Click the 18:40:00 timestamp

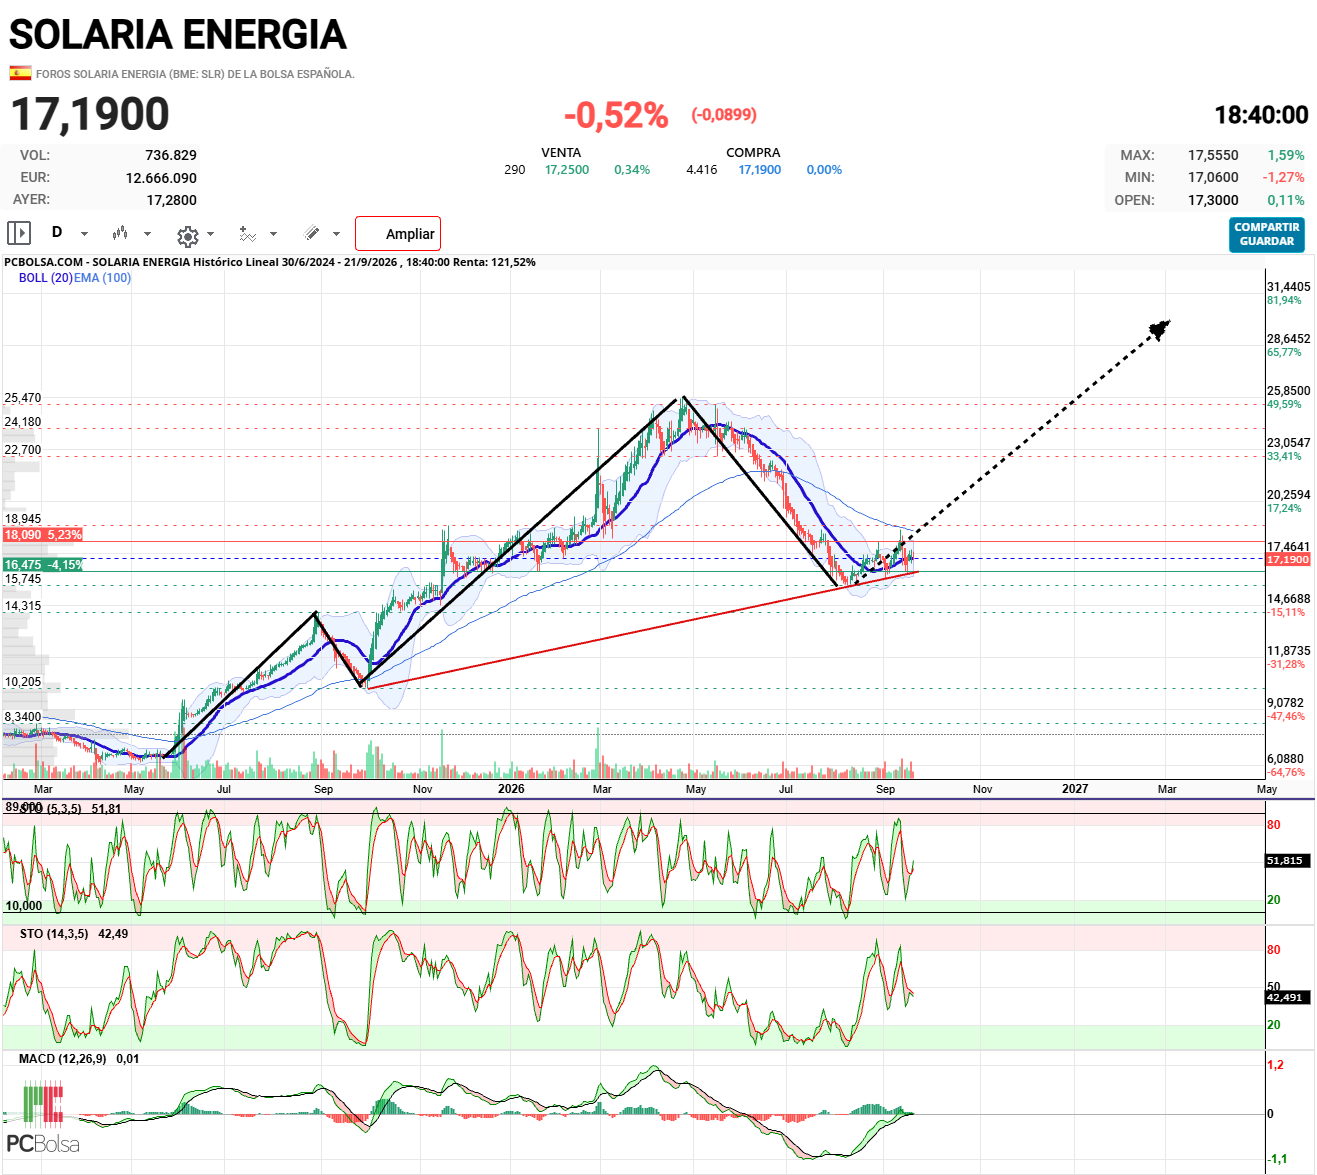(1261, 115)
